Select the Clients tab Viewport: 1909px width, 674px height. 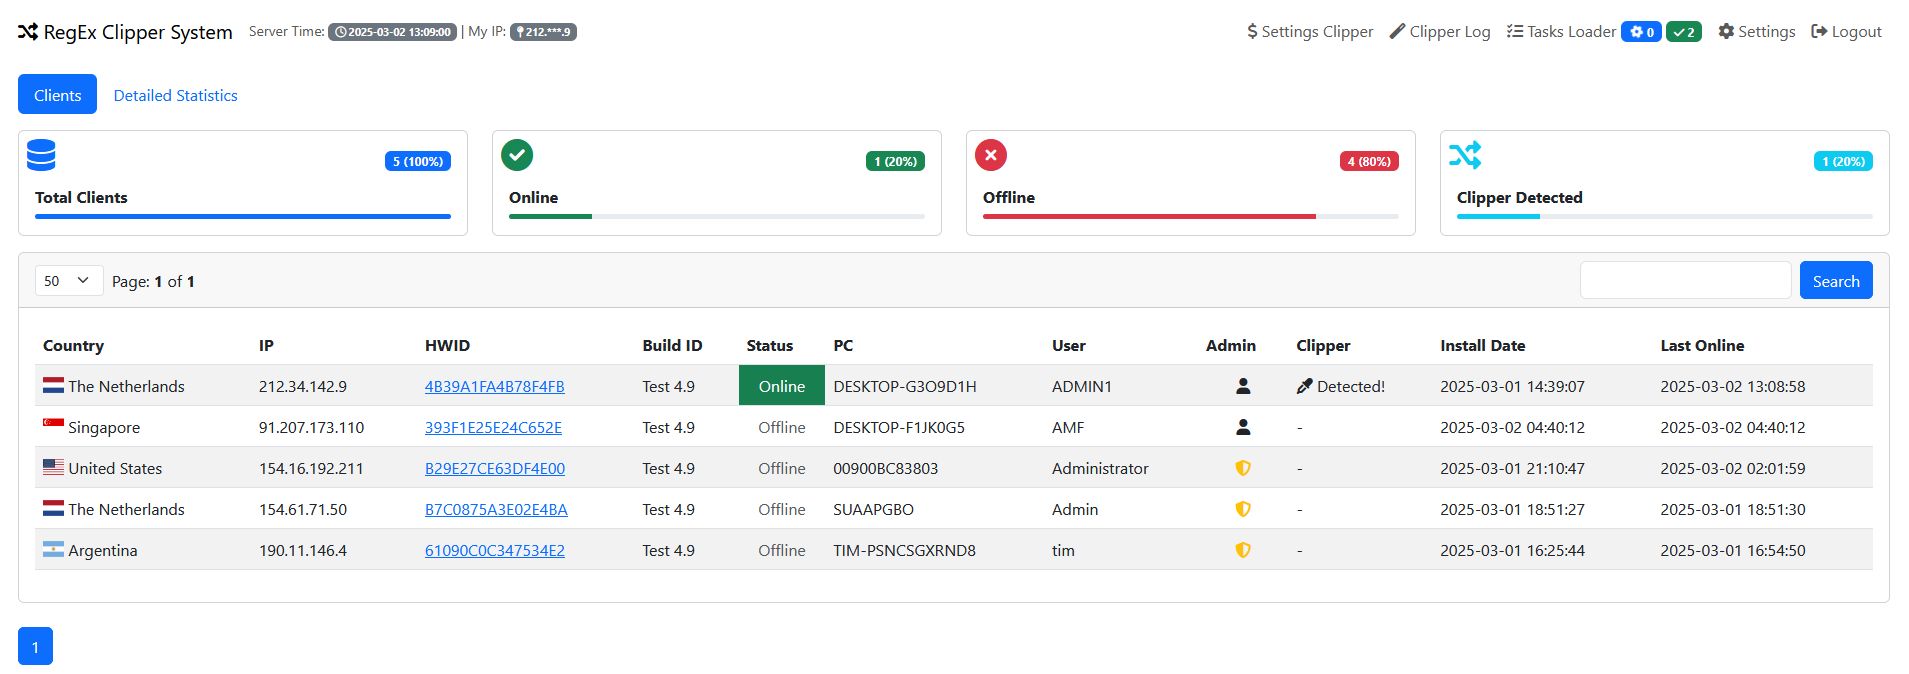point(57,95)
